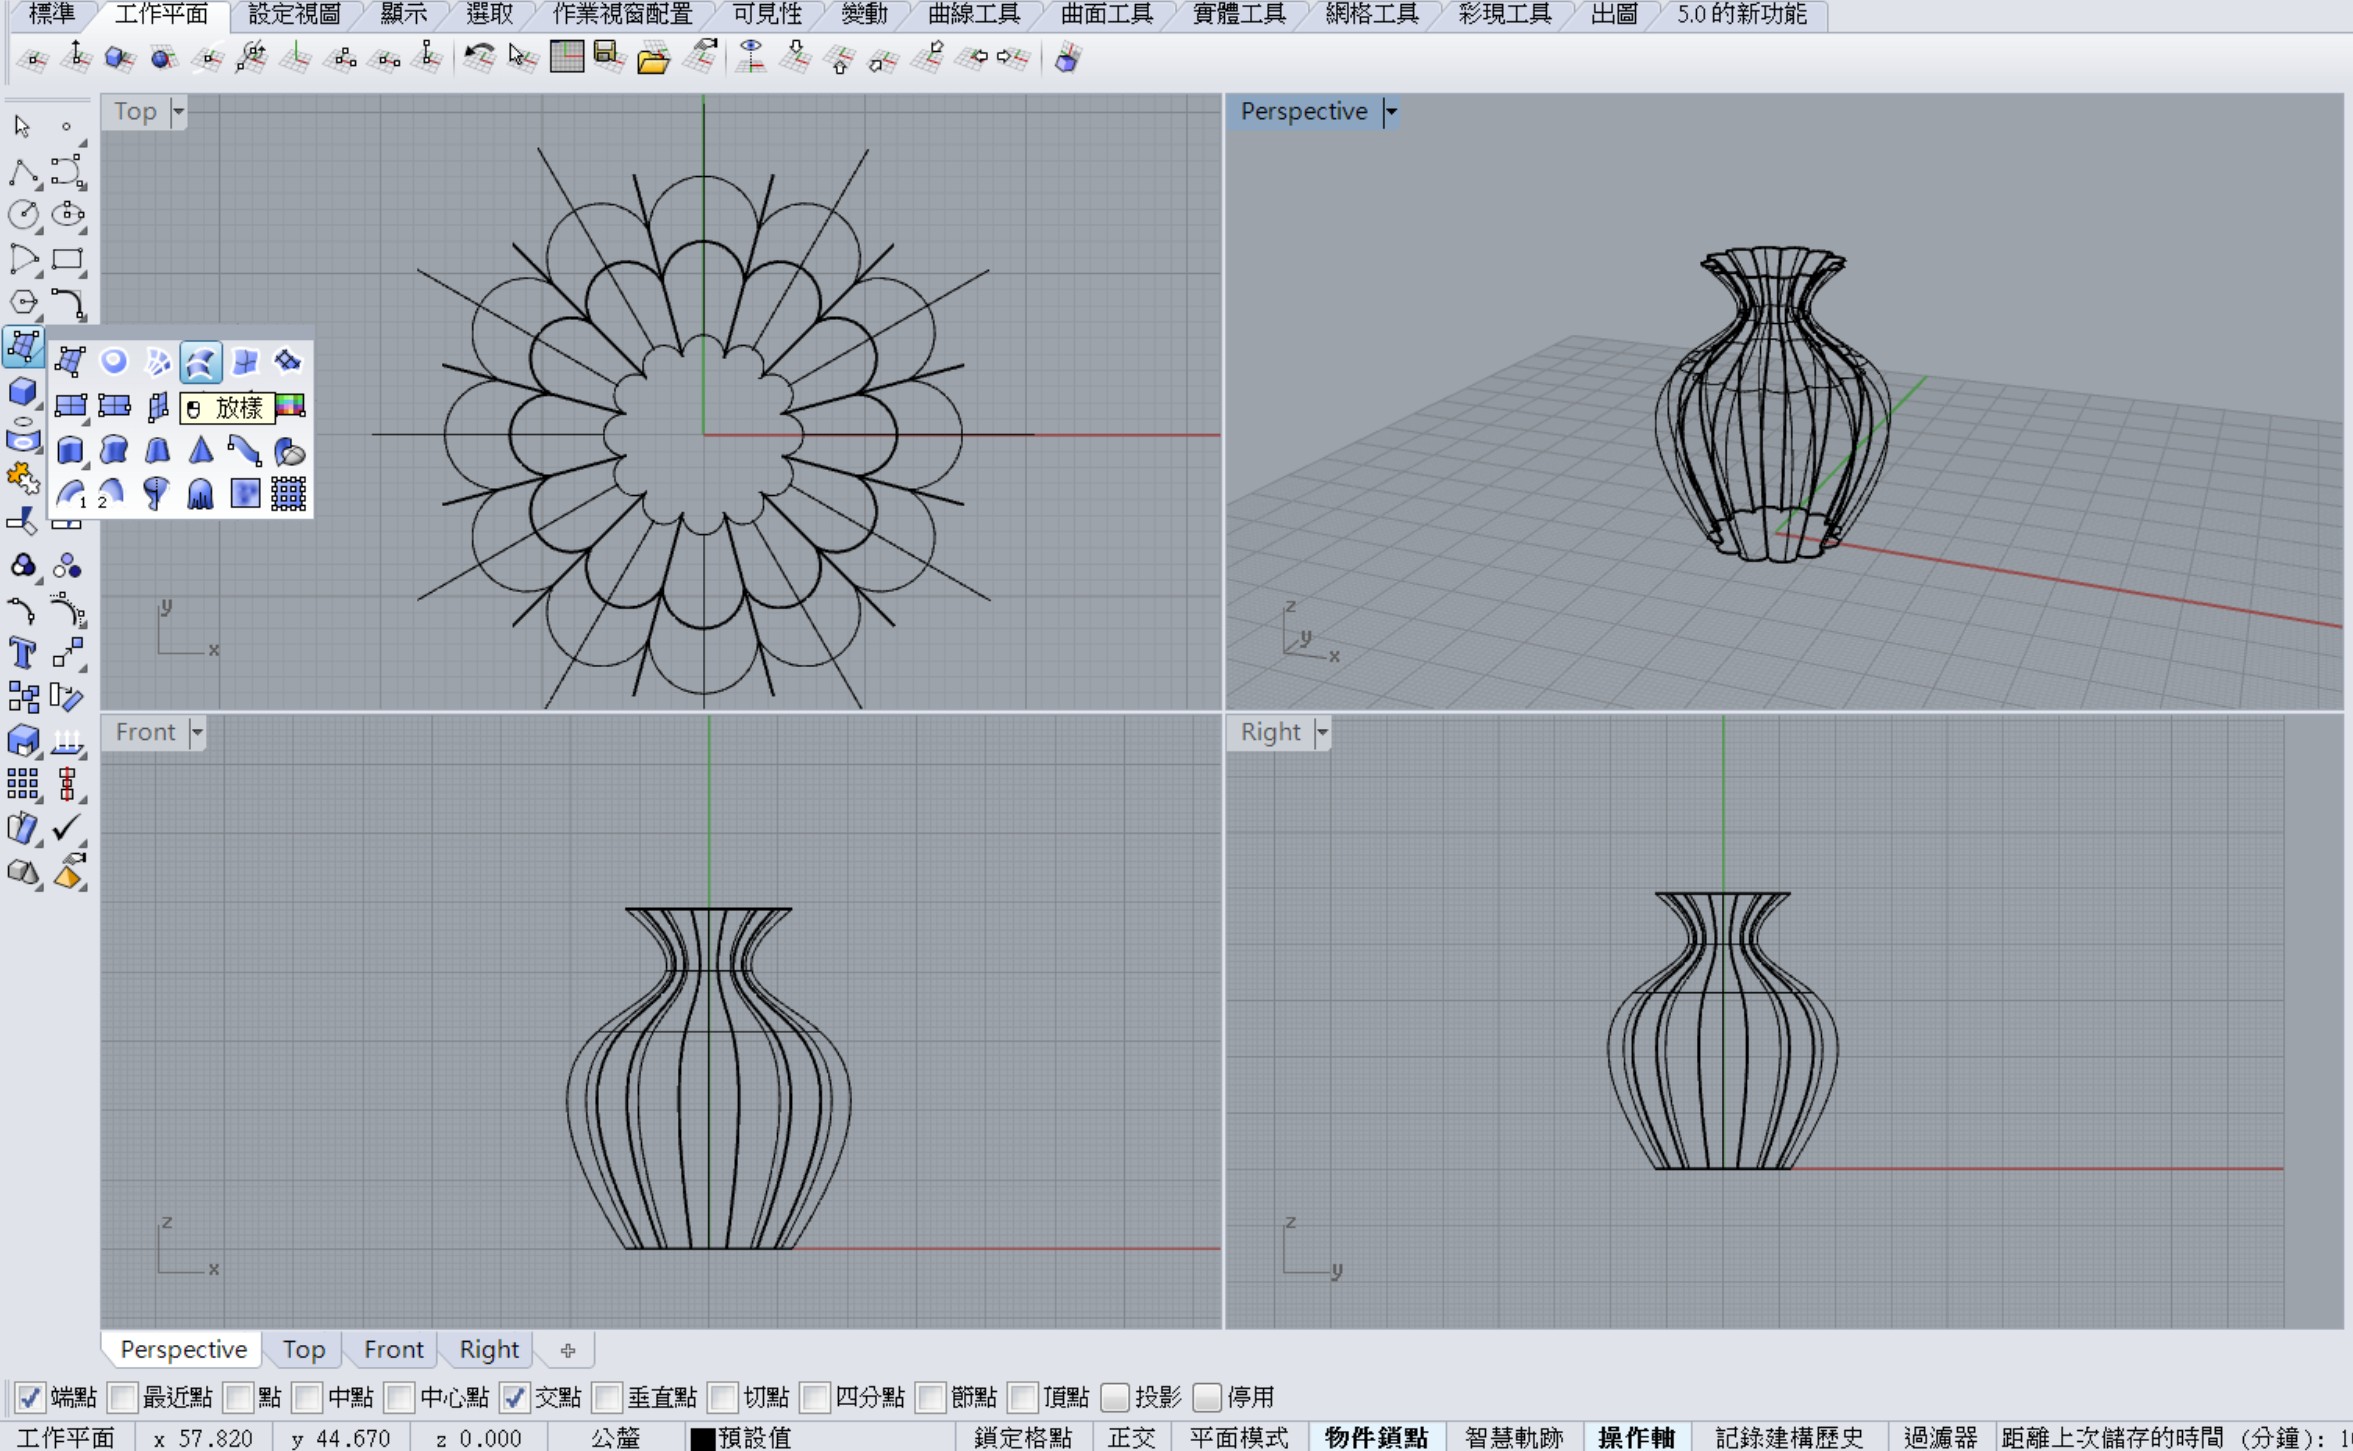Select the Circle drawing tool
This screenshot has width=2353, height=1451.
coord(23,214)
